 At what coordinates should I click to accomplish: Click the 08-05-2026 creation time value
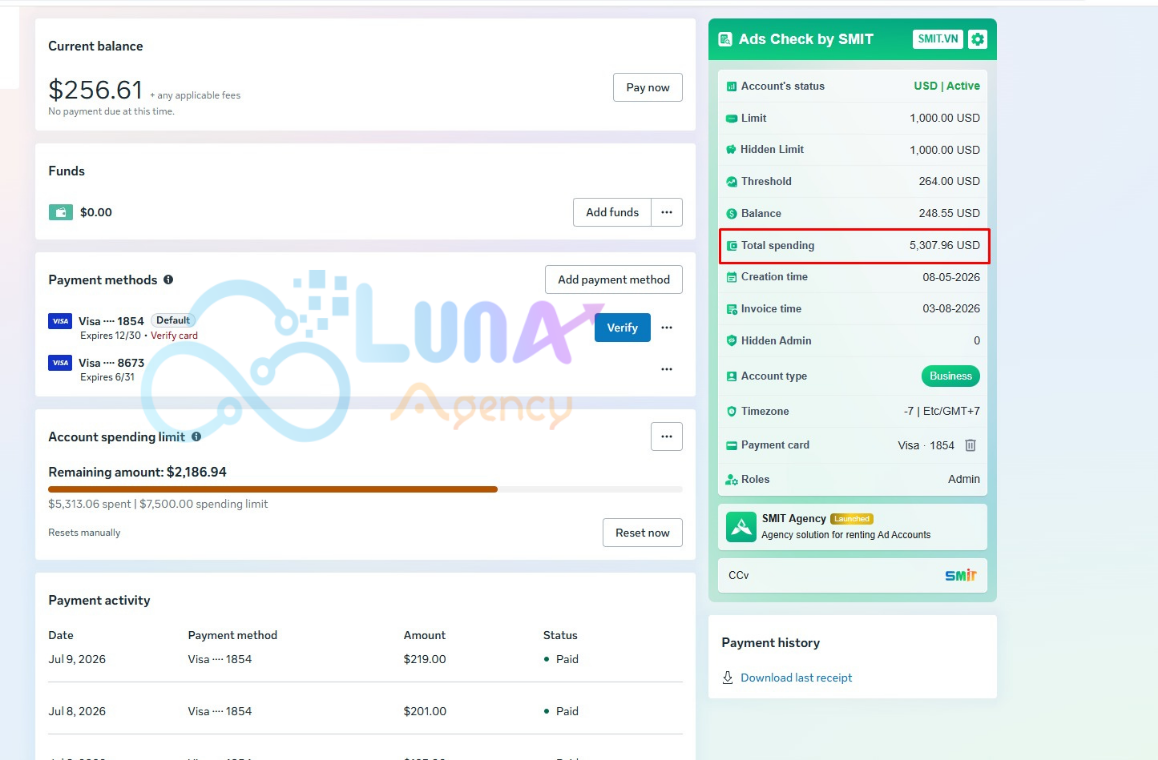pos(951,277)
